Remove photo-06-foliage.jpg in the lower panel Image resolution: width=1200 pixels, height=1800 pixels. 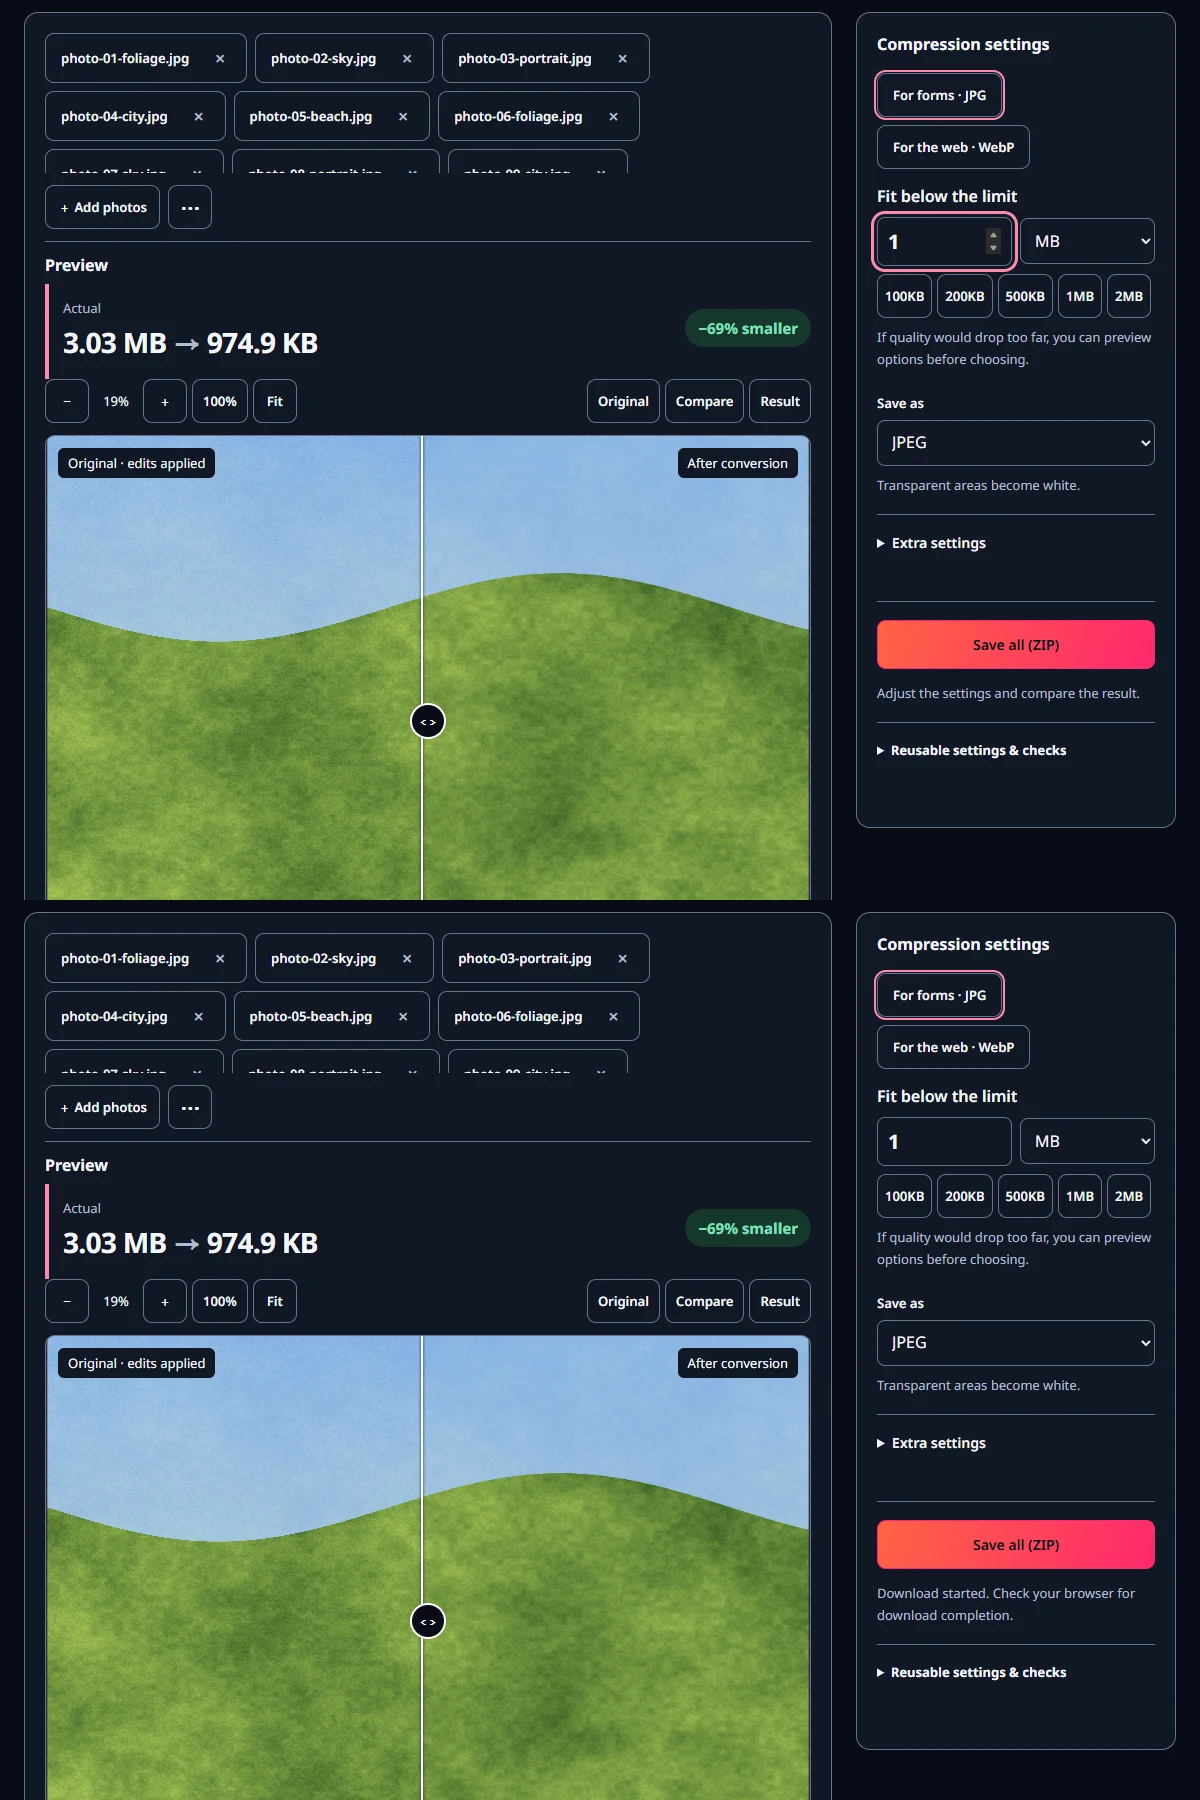click(613, 1017)
